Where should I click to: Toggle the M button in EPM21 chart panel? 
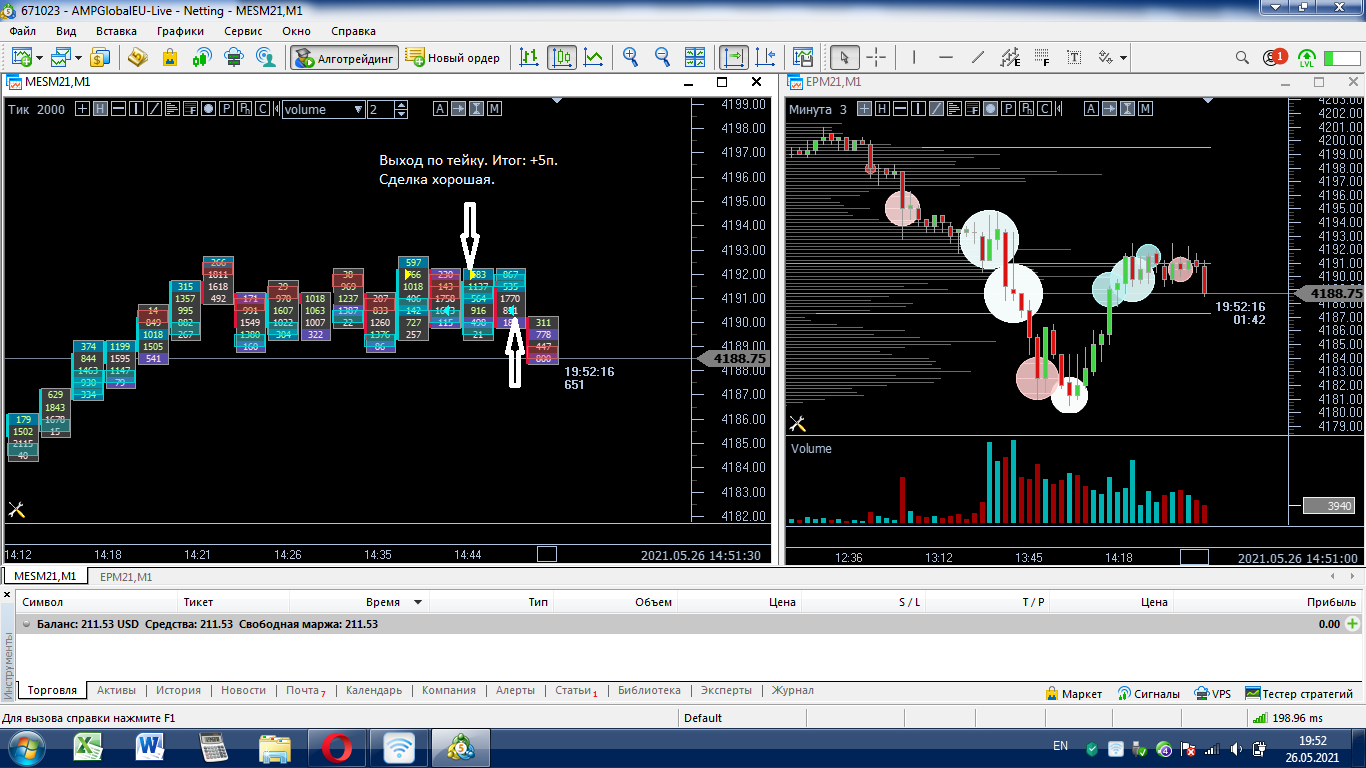coord(1146,109)
